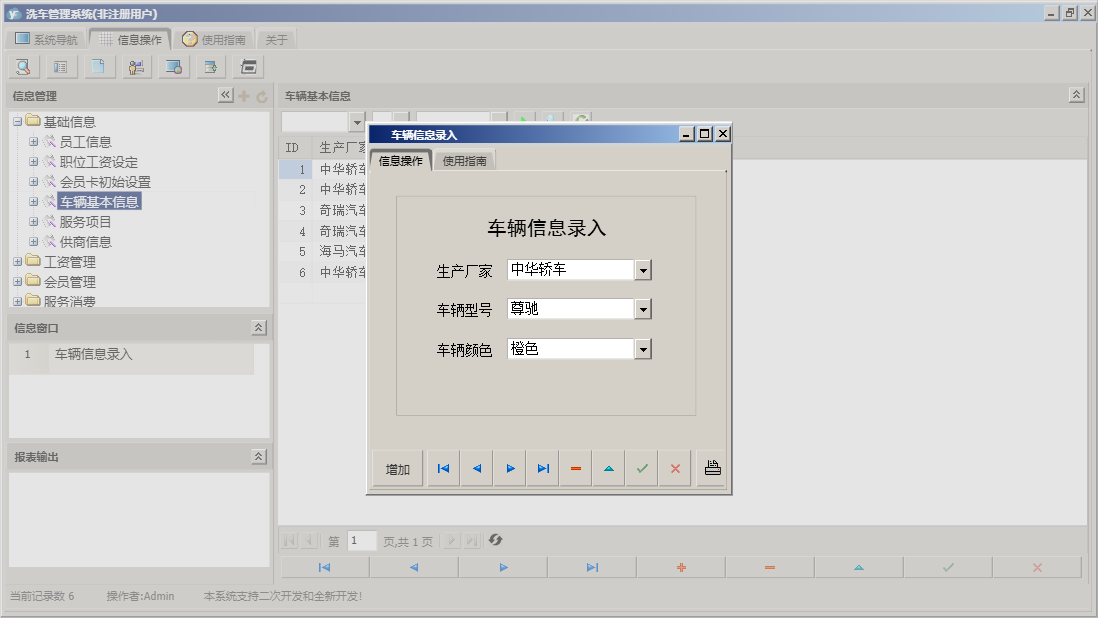This screenshot has width=1098, height=618.
Task: Open the report list toolbar icon
Action: pos(59,66)
